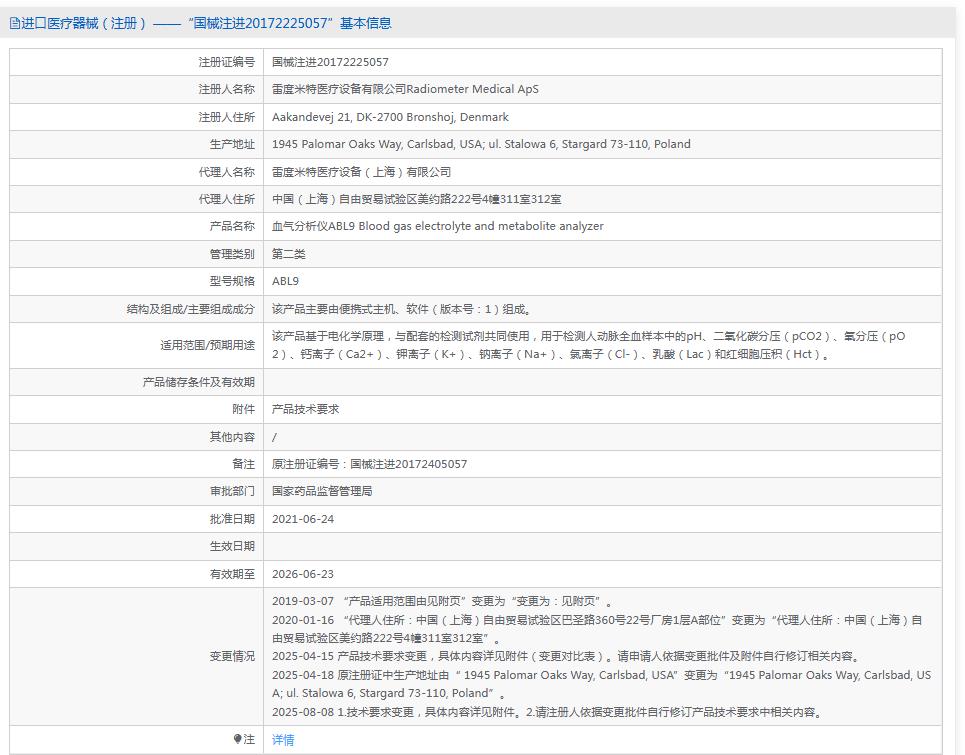Select the page title 进口医疗器械（注册）基本信息
Viewport: 965px width, 755px height.
201,23
